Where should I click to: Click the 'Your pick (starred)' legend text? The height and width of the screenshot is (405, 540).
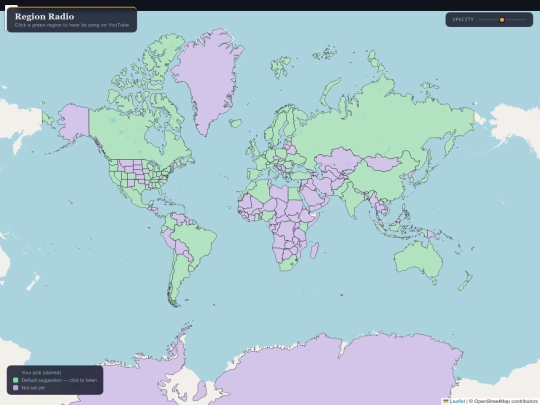[41, 373]
